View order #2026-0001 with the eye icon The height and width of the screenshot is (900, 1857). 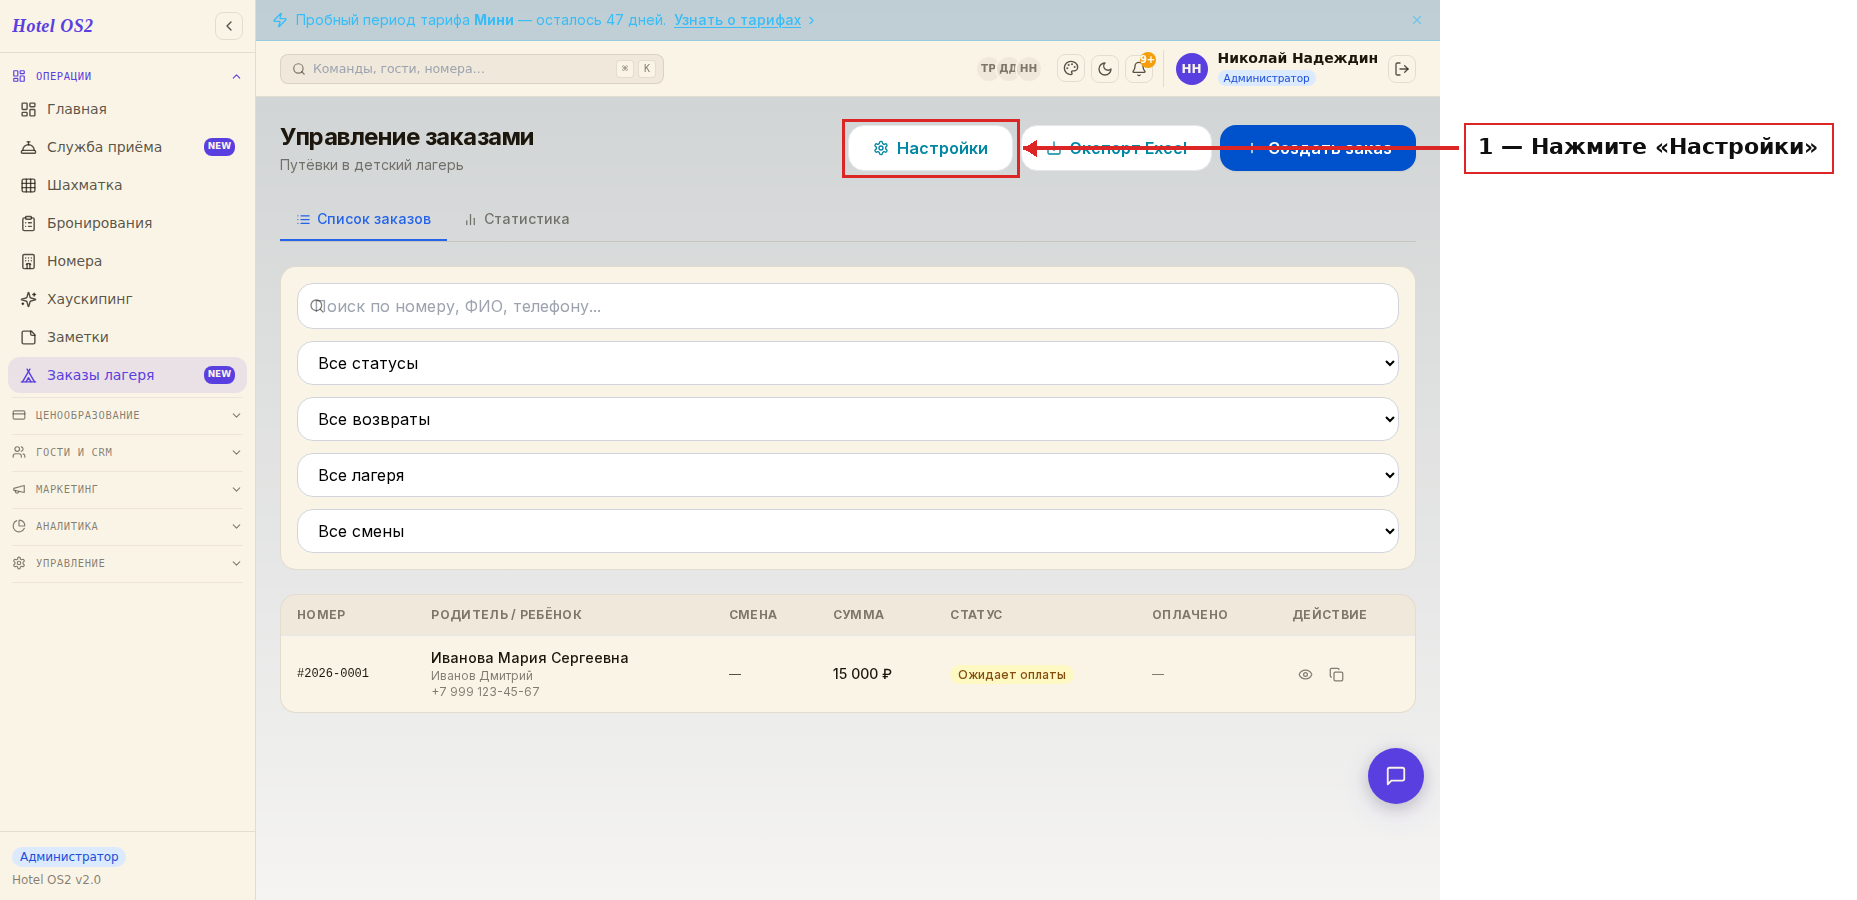click(1305, 675)
